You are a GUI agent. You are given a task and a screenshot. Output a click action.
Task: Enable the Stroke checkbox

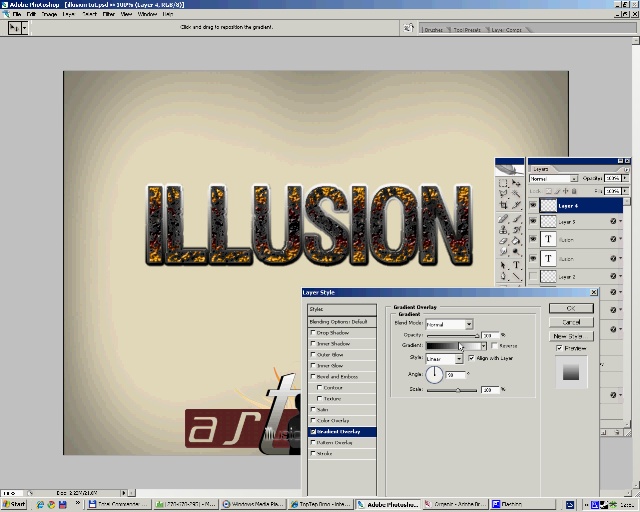(313, 453)
